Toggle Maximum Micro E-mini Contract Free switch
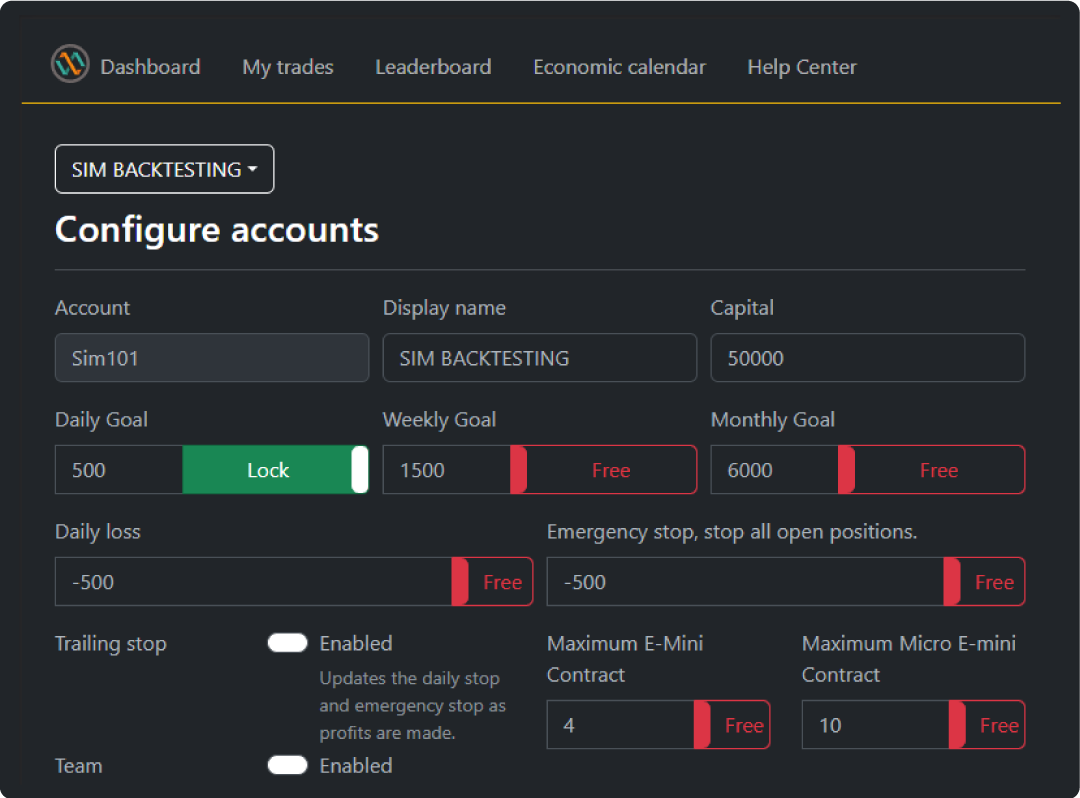The height and width of the screenshot is (798, 1080). click(987, 725)
